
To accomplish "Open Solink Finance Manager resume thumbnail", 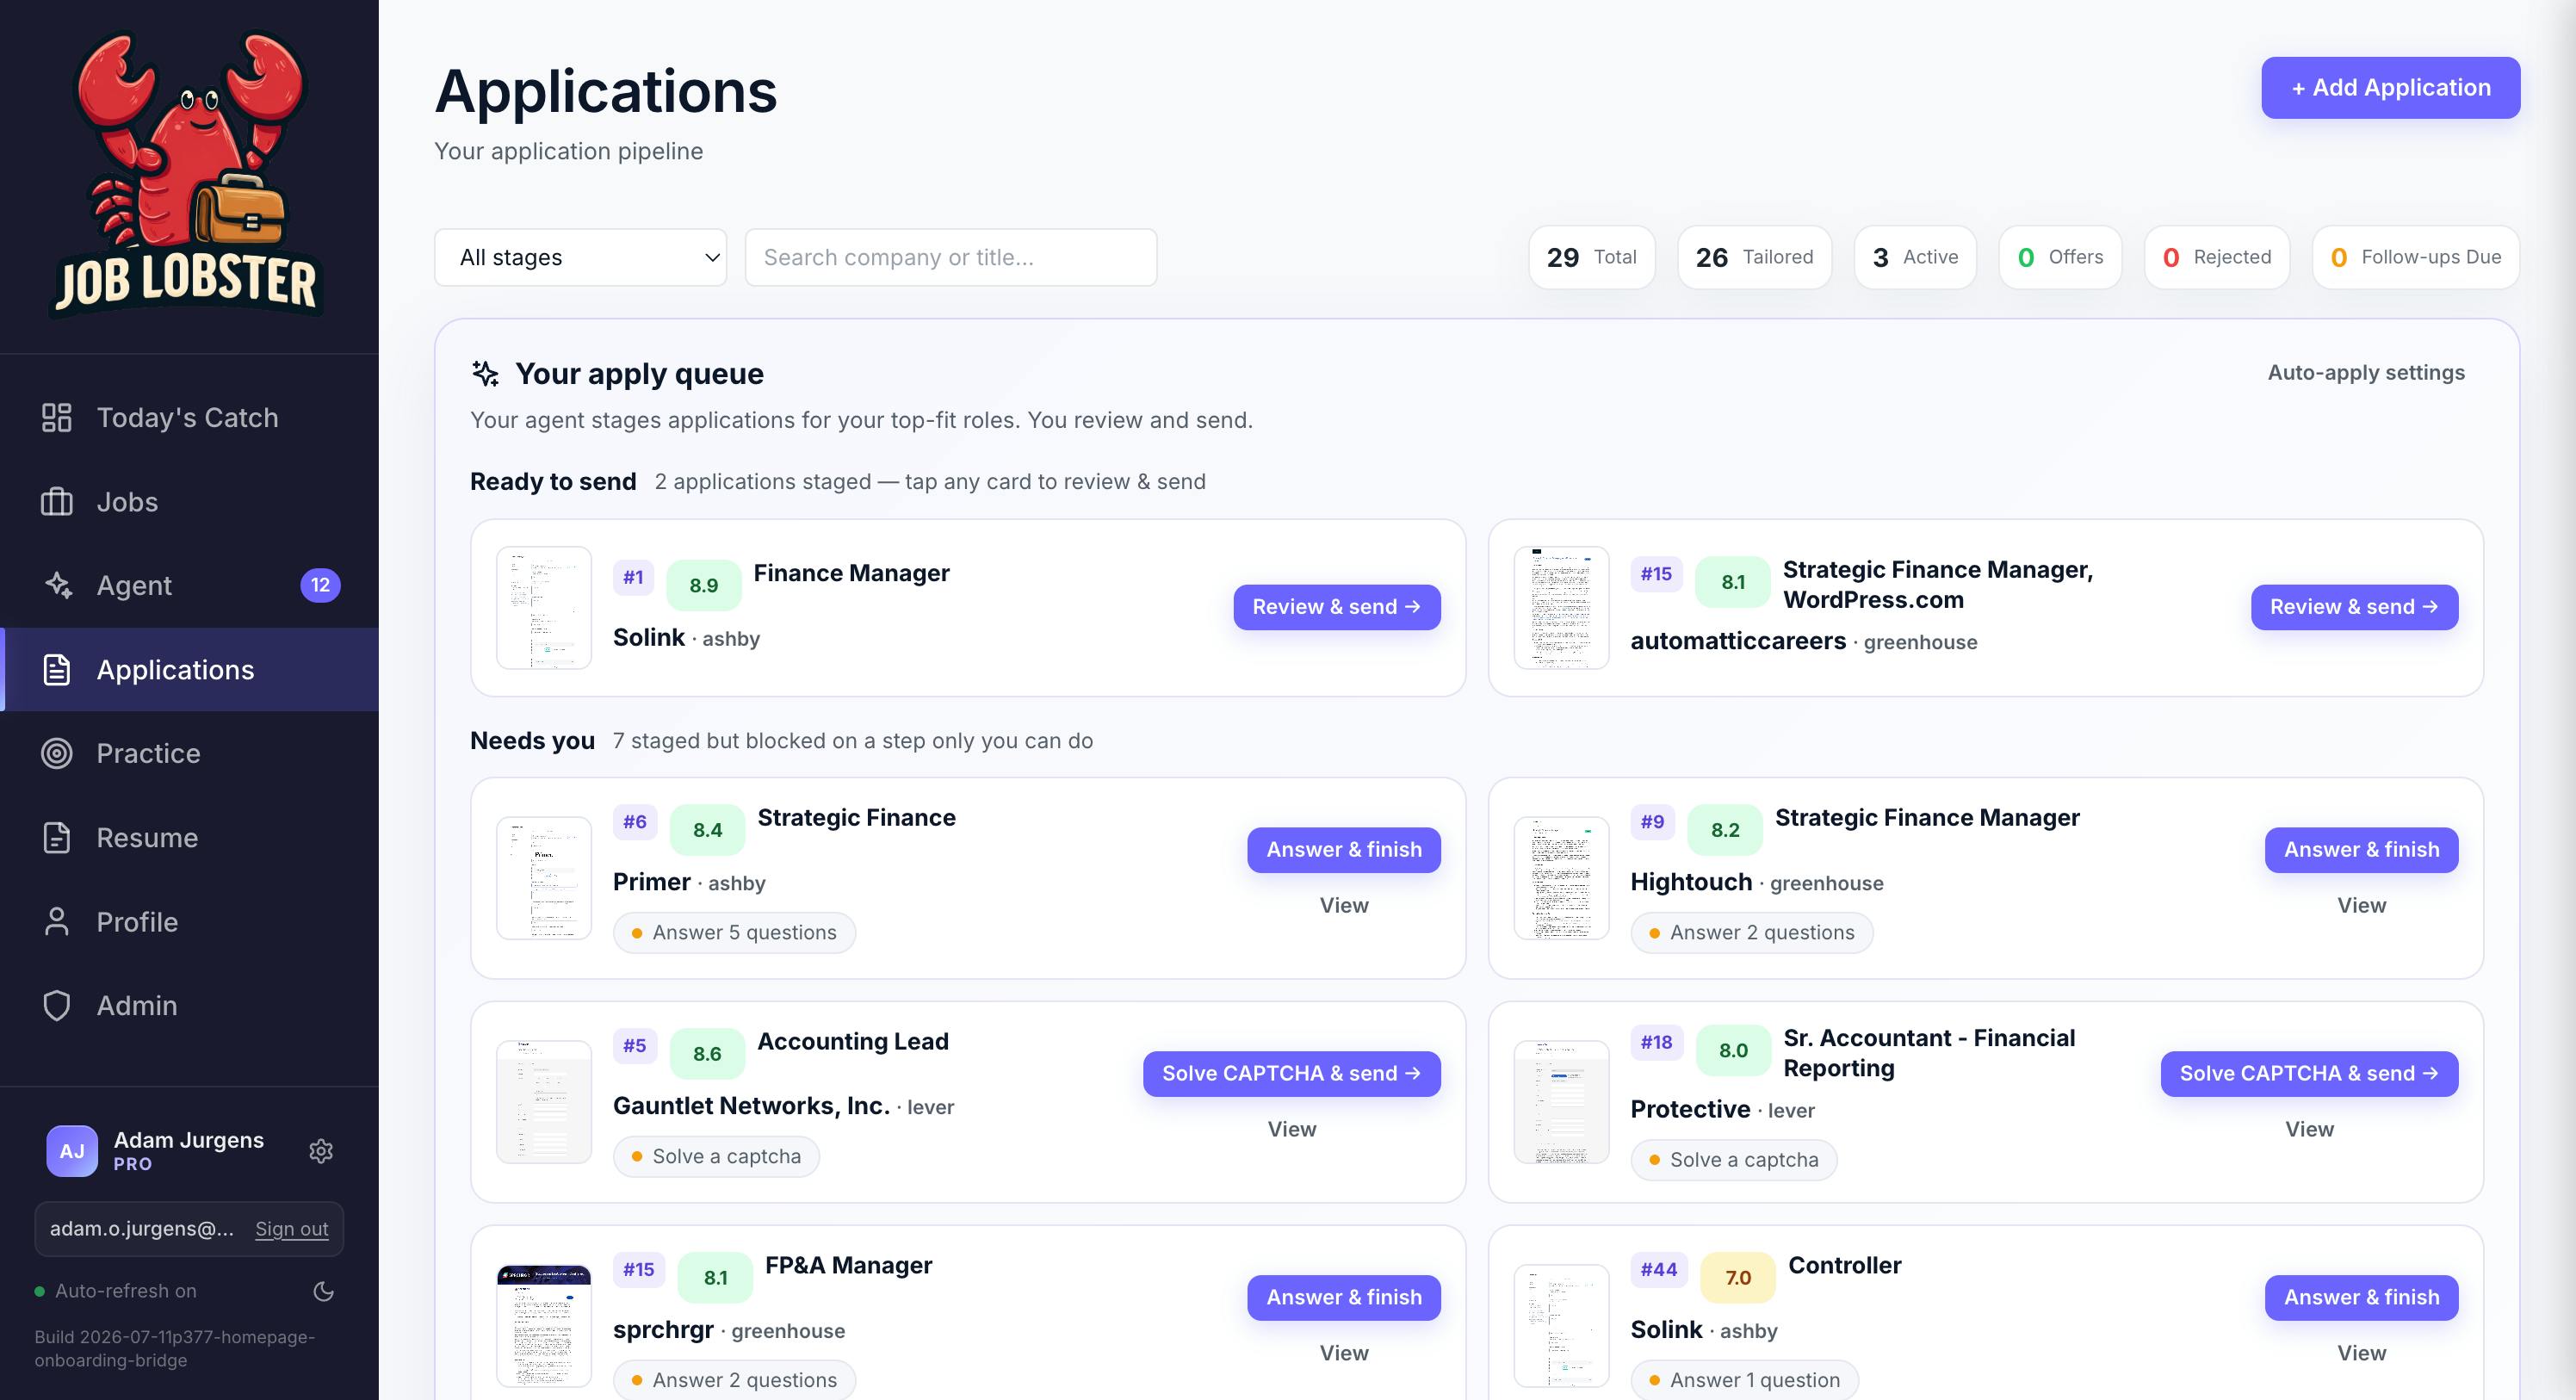I will click(544, 608).
